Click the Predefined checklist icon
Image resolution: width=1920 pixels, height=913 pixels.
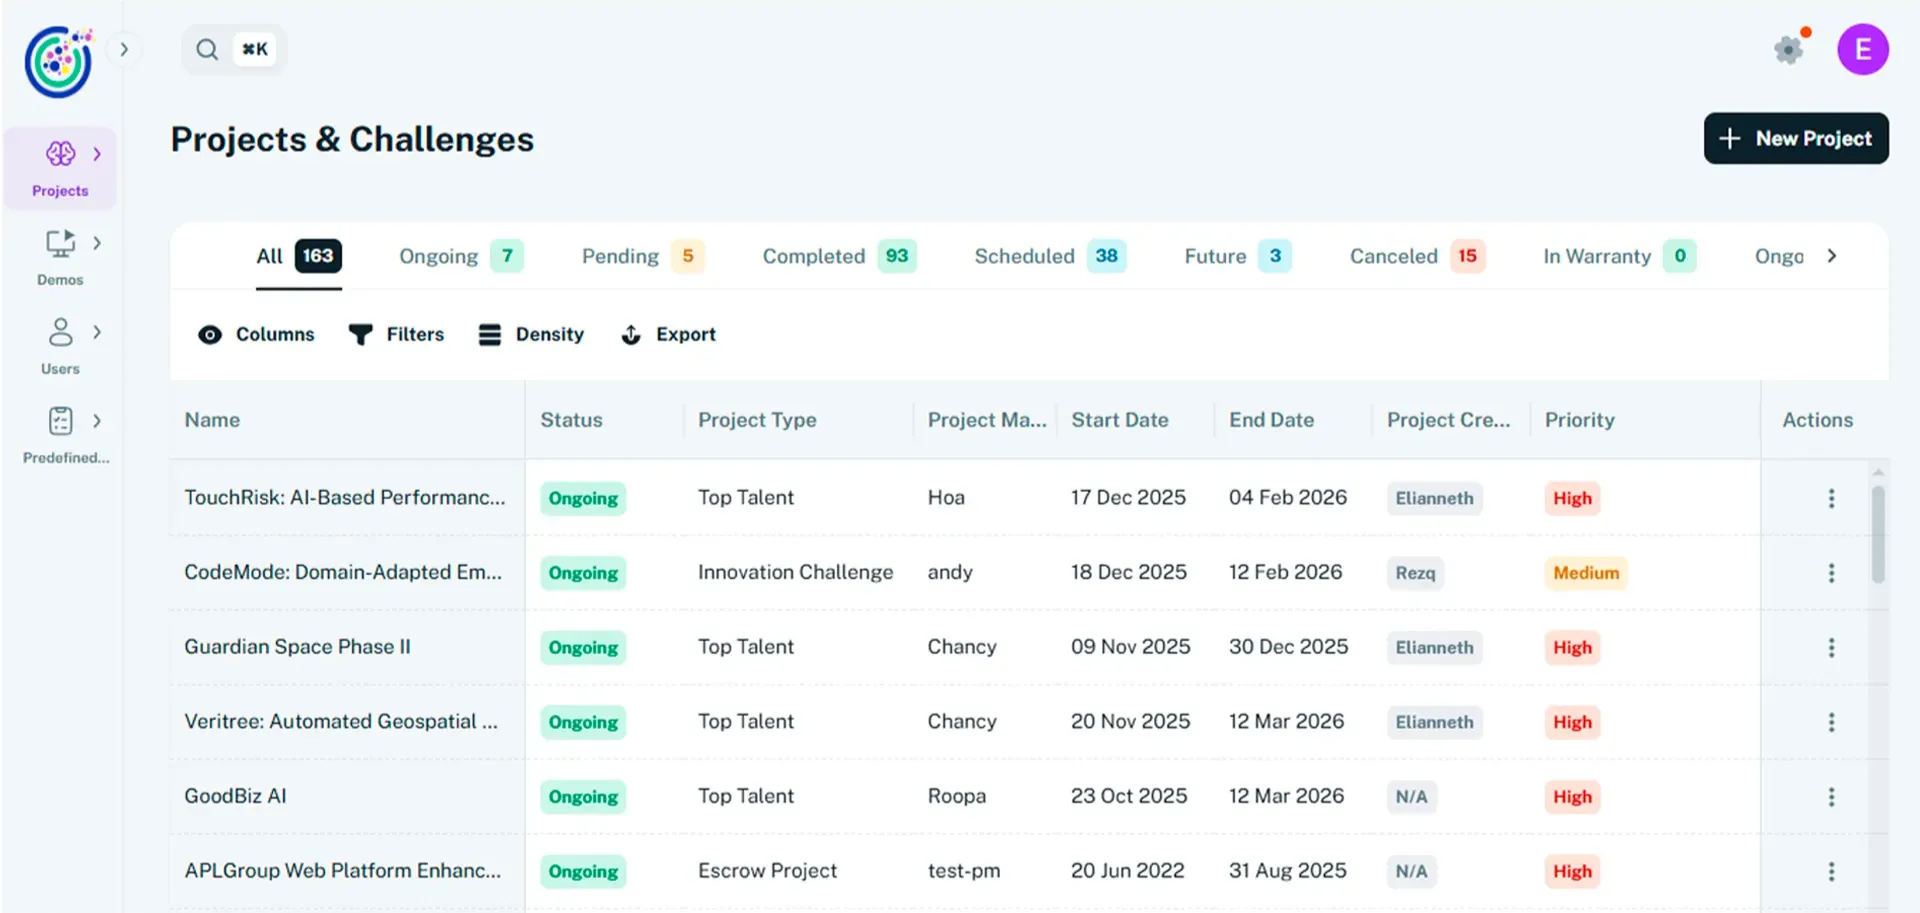click(60, 421)
